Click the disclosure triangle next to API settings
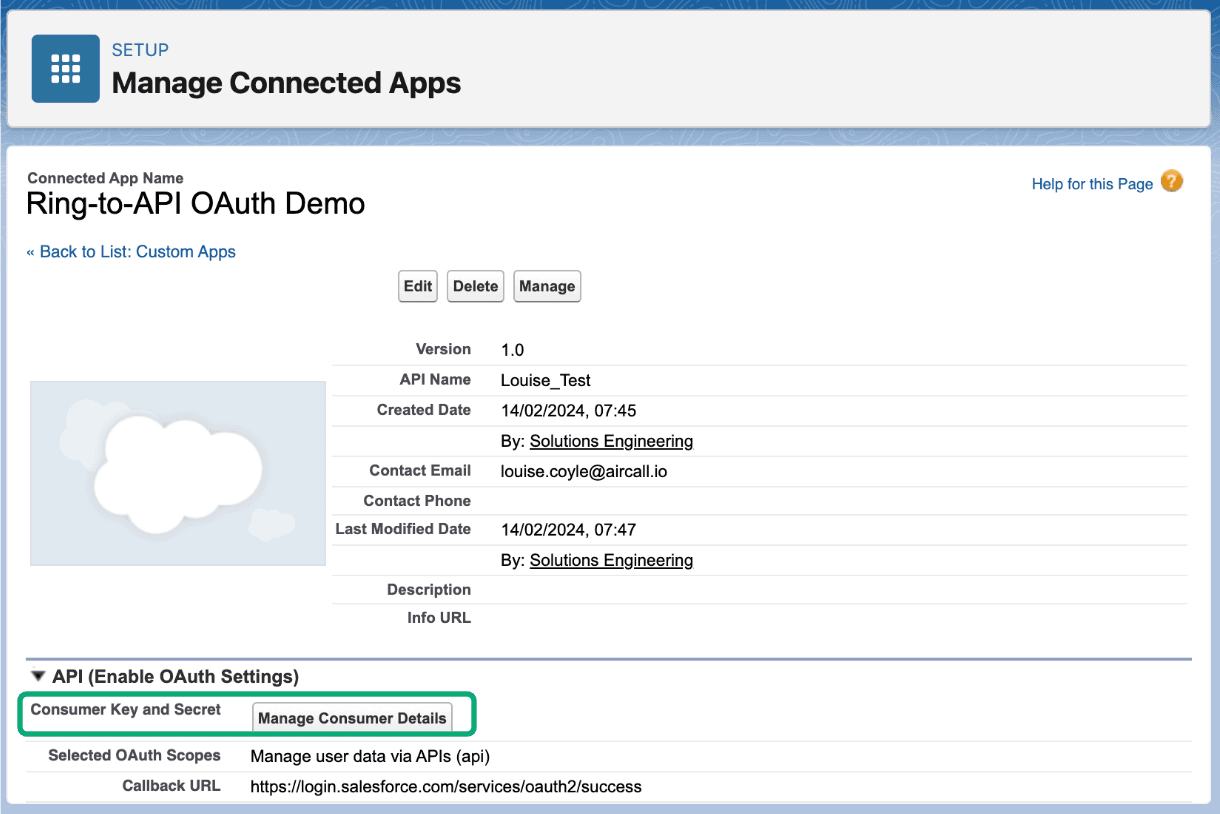1220x814 pixels. 37,676
